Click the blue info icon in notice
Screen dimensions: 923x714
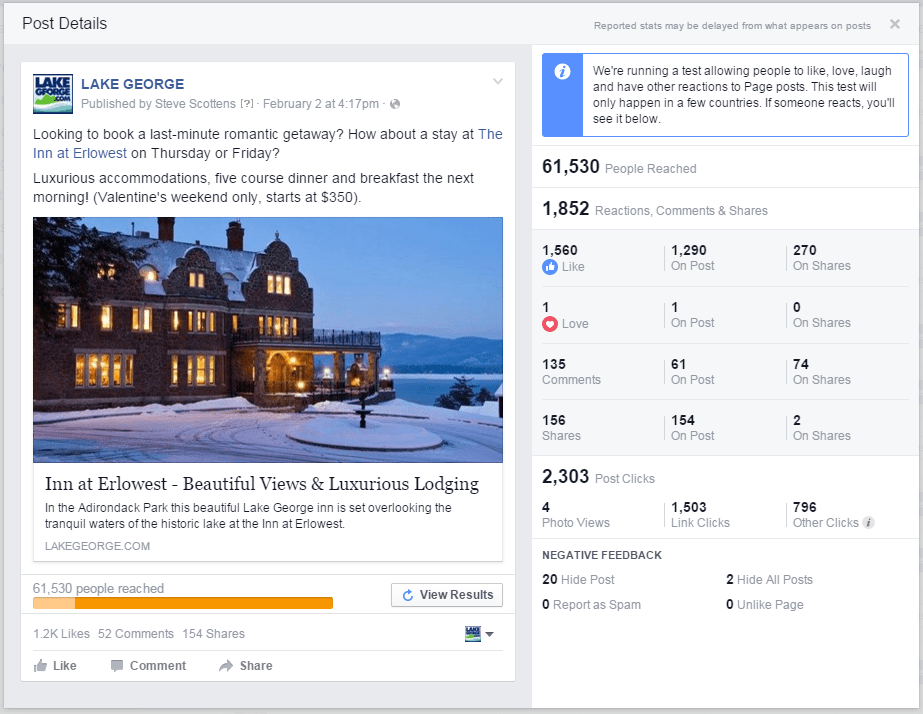click(x=562, y=72)
